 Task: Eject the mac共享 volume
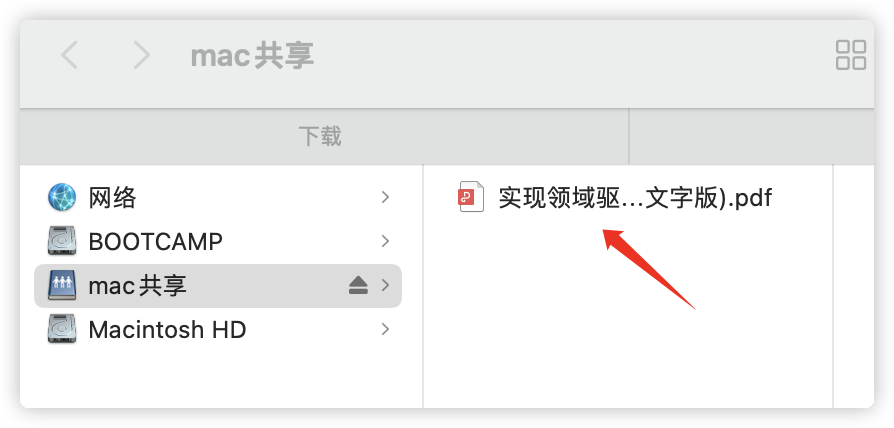pyautogui.click(x=358, y=286)
